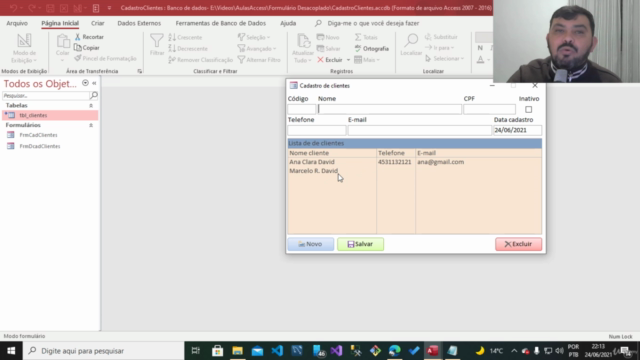640x360 pixels.
Task: Open the Arquivo tab
Action: [17, 23]
